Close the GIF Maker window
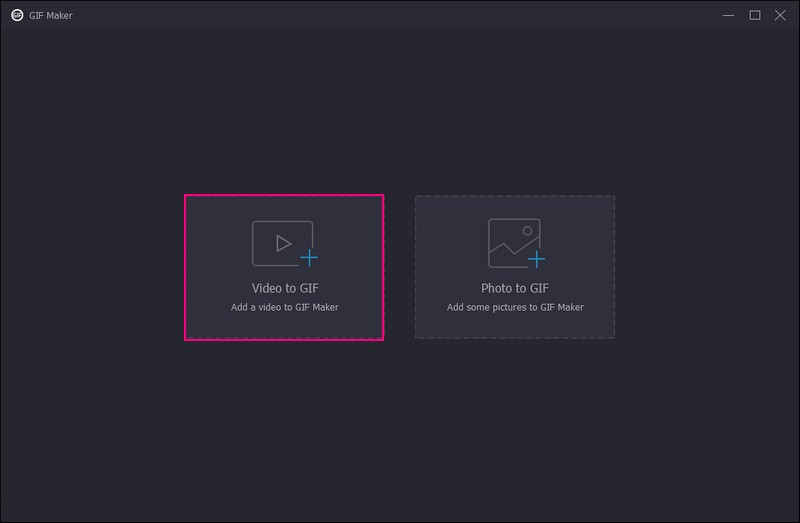The image size is (800, 523). [781, 15]
